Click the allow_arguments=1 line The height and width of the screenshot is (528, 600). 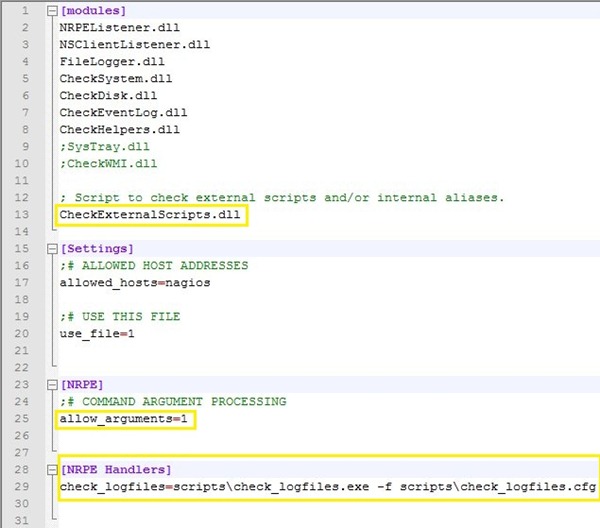coord(123,419)
